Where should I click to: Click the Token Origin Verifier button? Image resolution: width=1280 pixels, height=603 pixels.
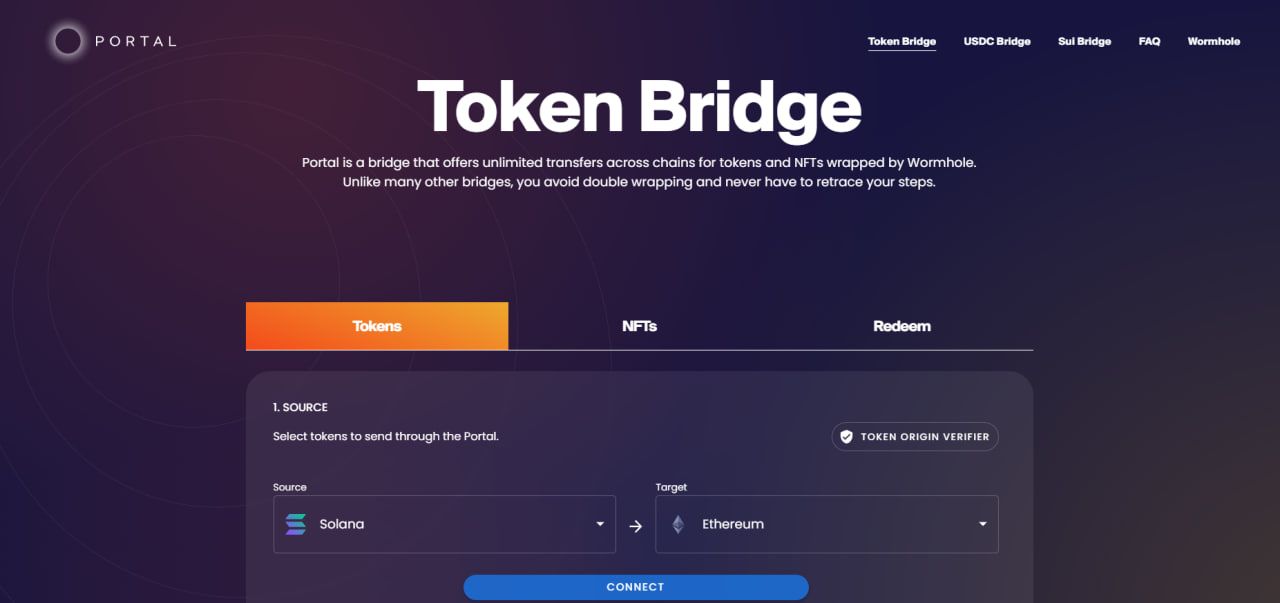coord(915,437)
